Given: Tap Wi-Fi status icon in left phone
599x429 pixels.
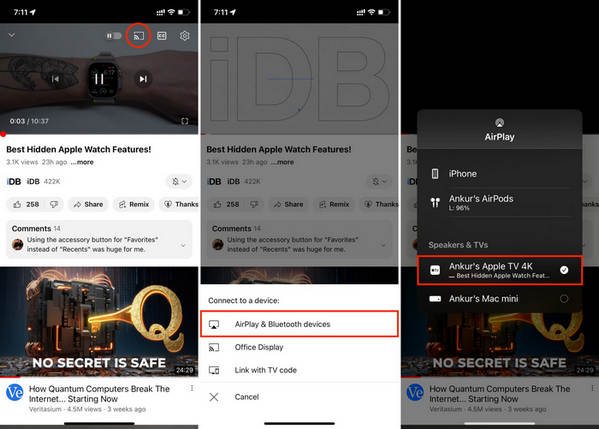Looking at the screenshot, I should pos(171,12).
